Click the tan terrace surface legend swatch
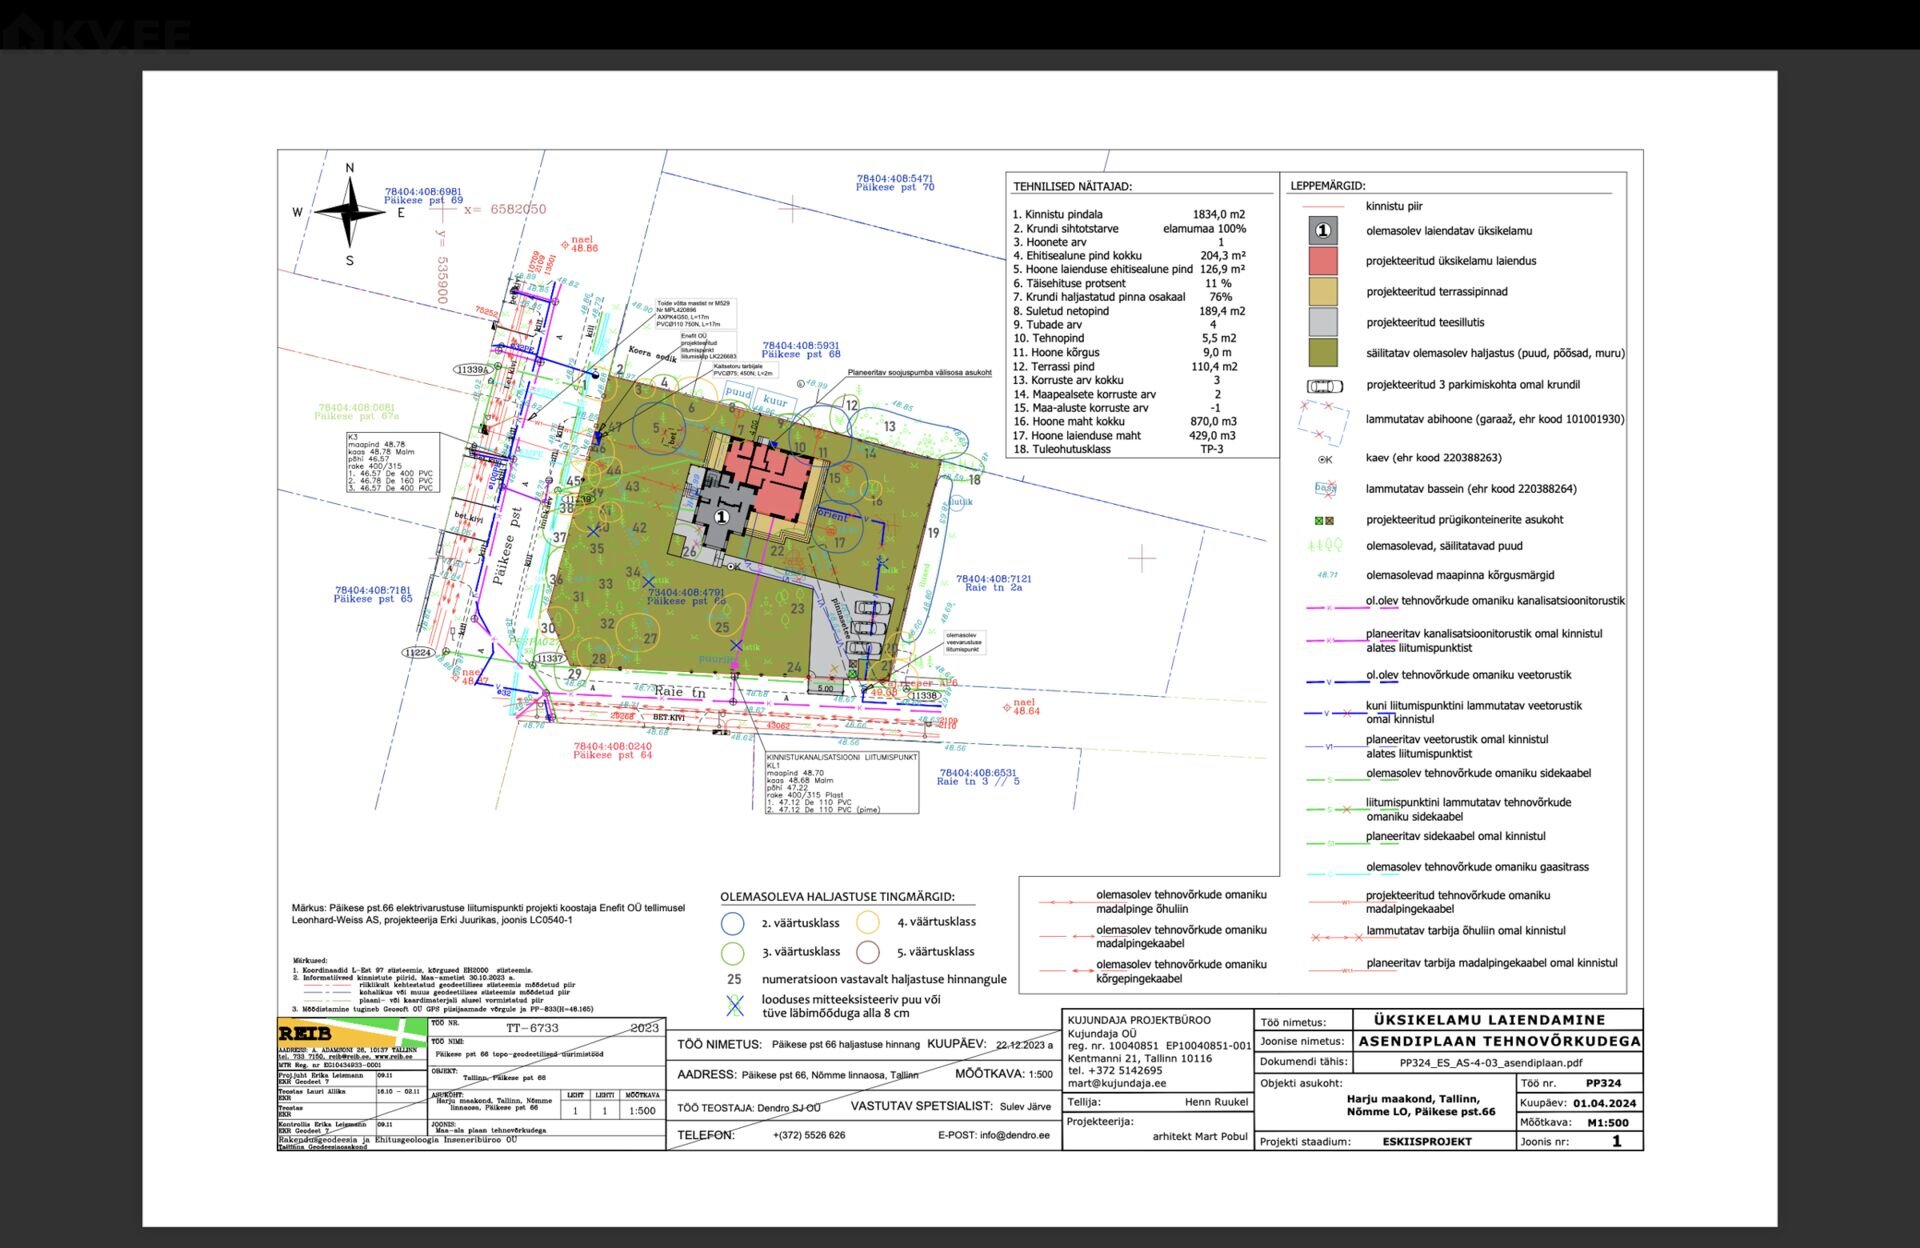Viewport: 1920px width, 1248px height. [1322, 292]
